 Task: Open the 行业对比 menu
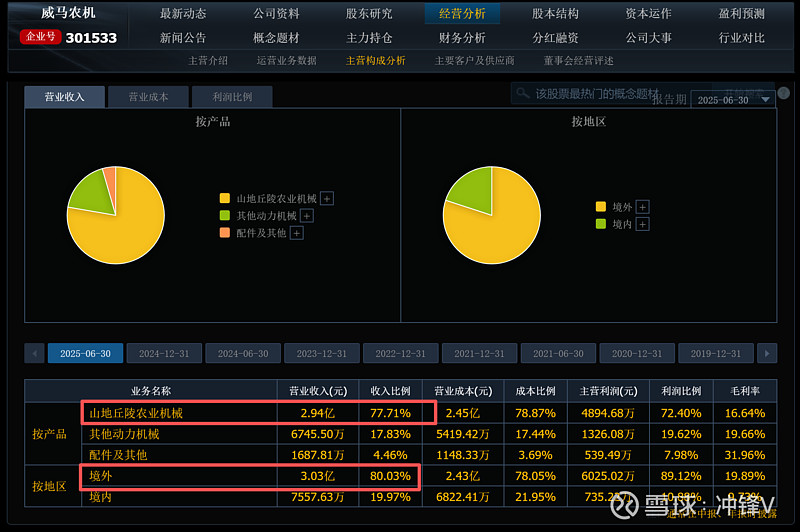[742, 38]
